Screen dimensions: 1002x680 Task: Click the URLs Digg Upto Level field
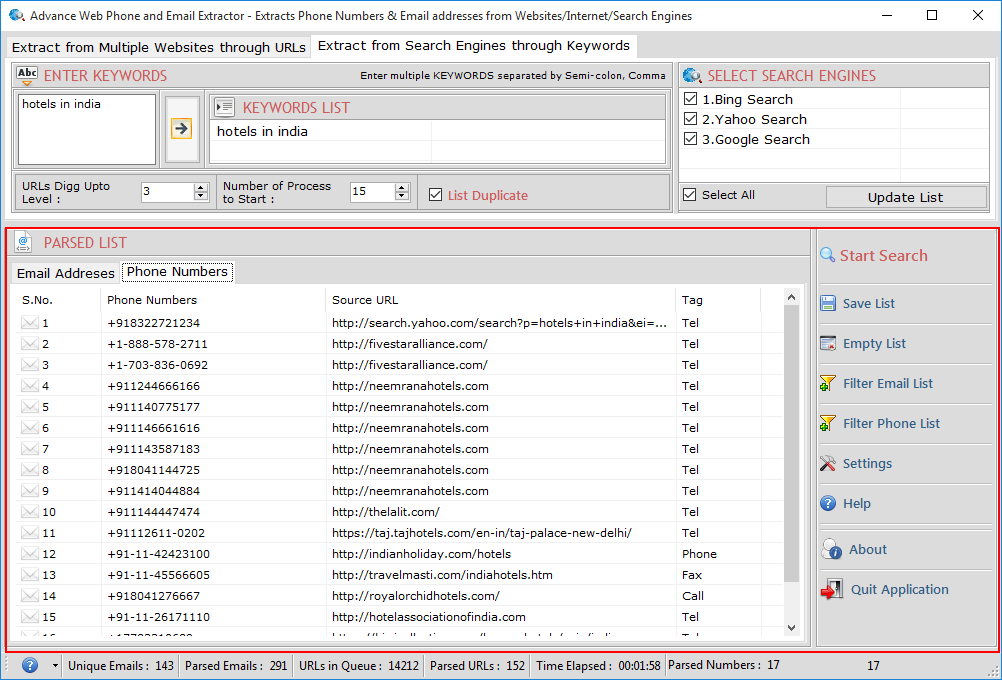[167, 192]
